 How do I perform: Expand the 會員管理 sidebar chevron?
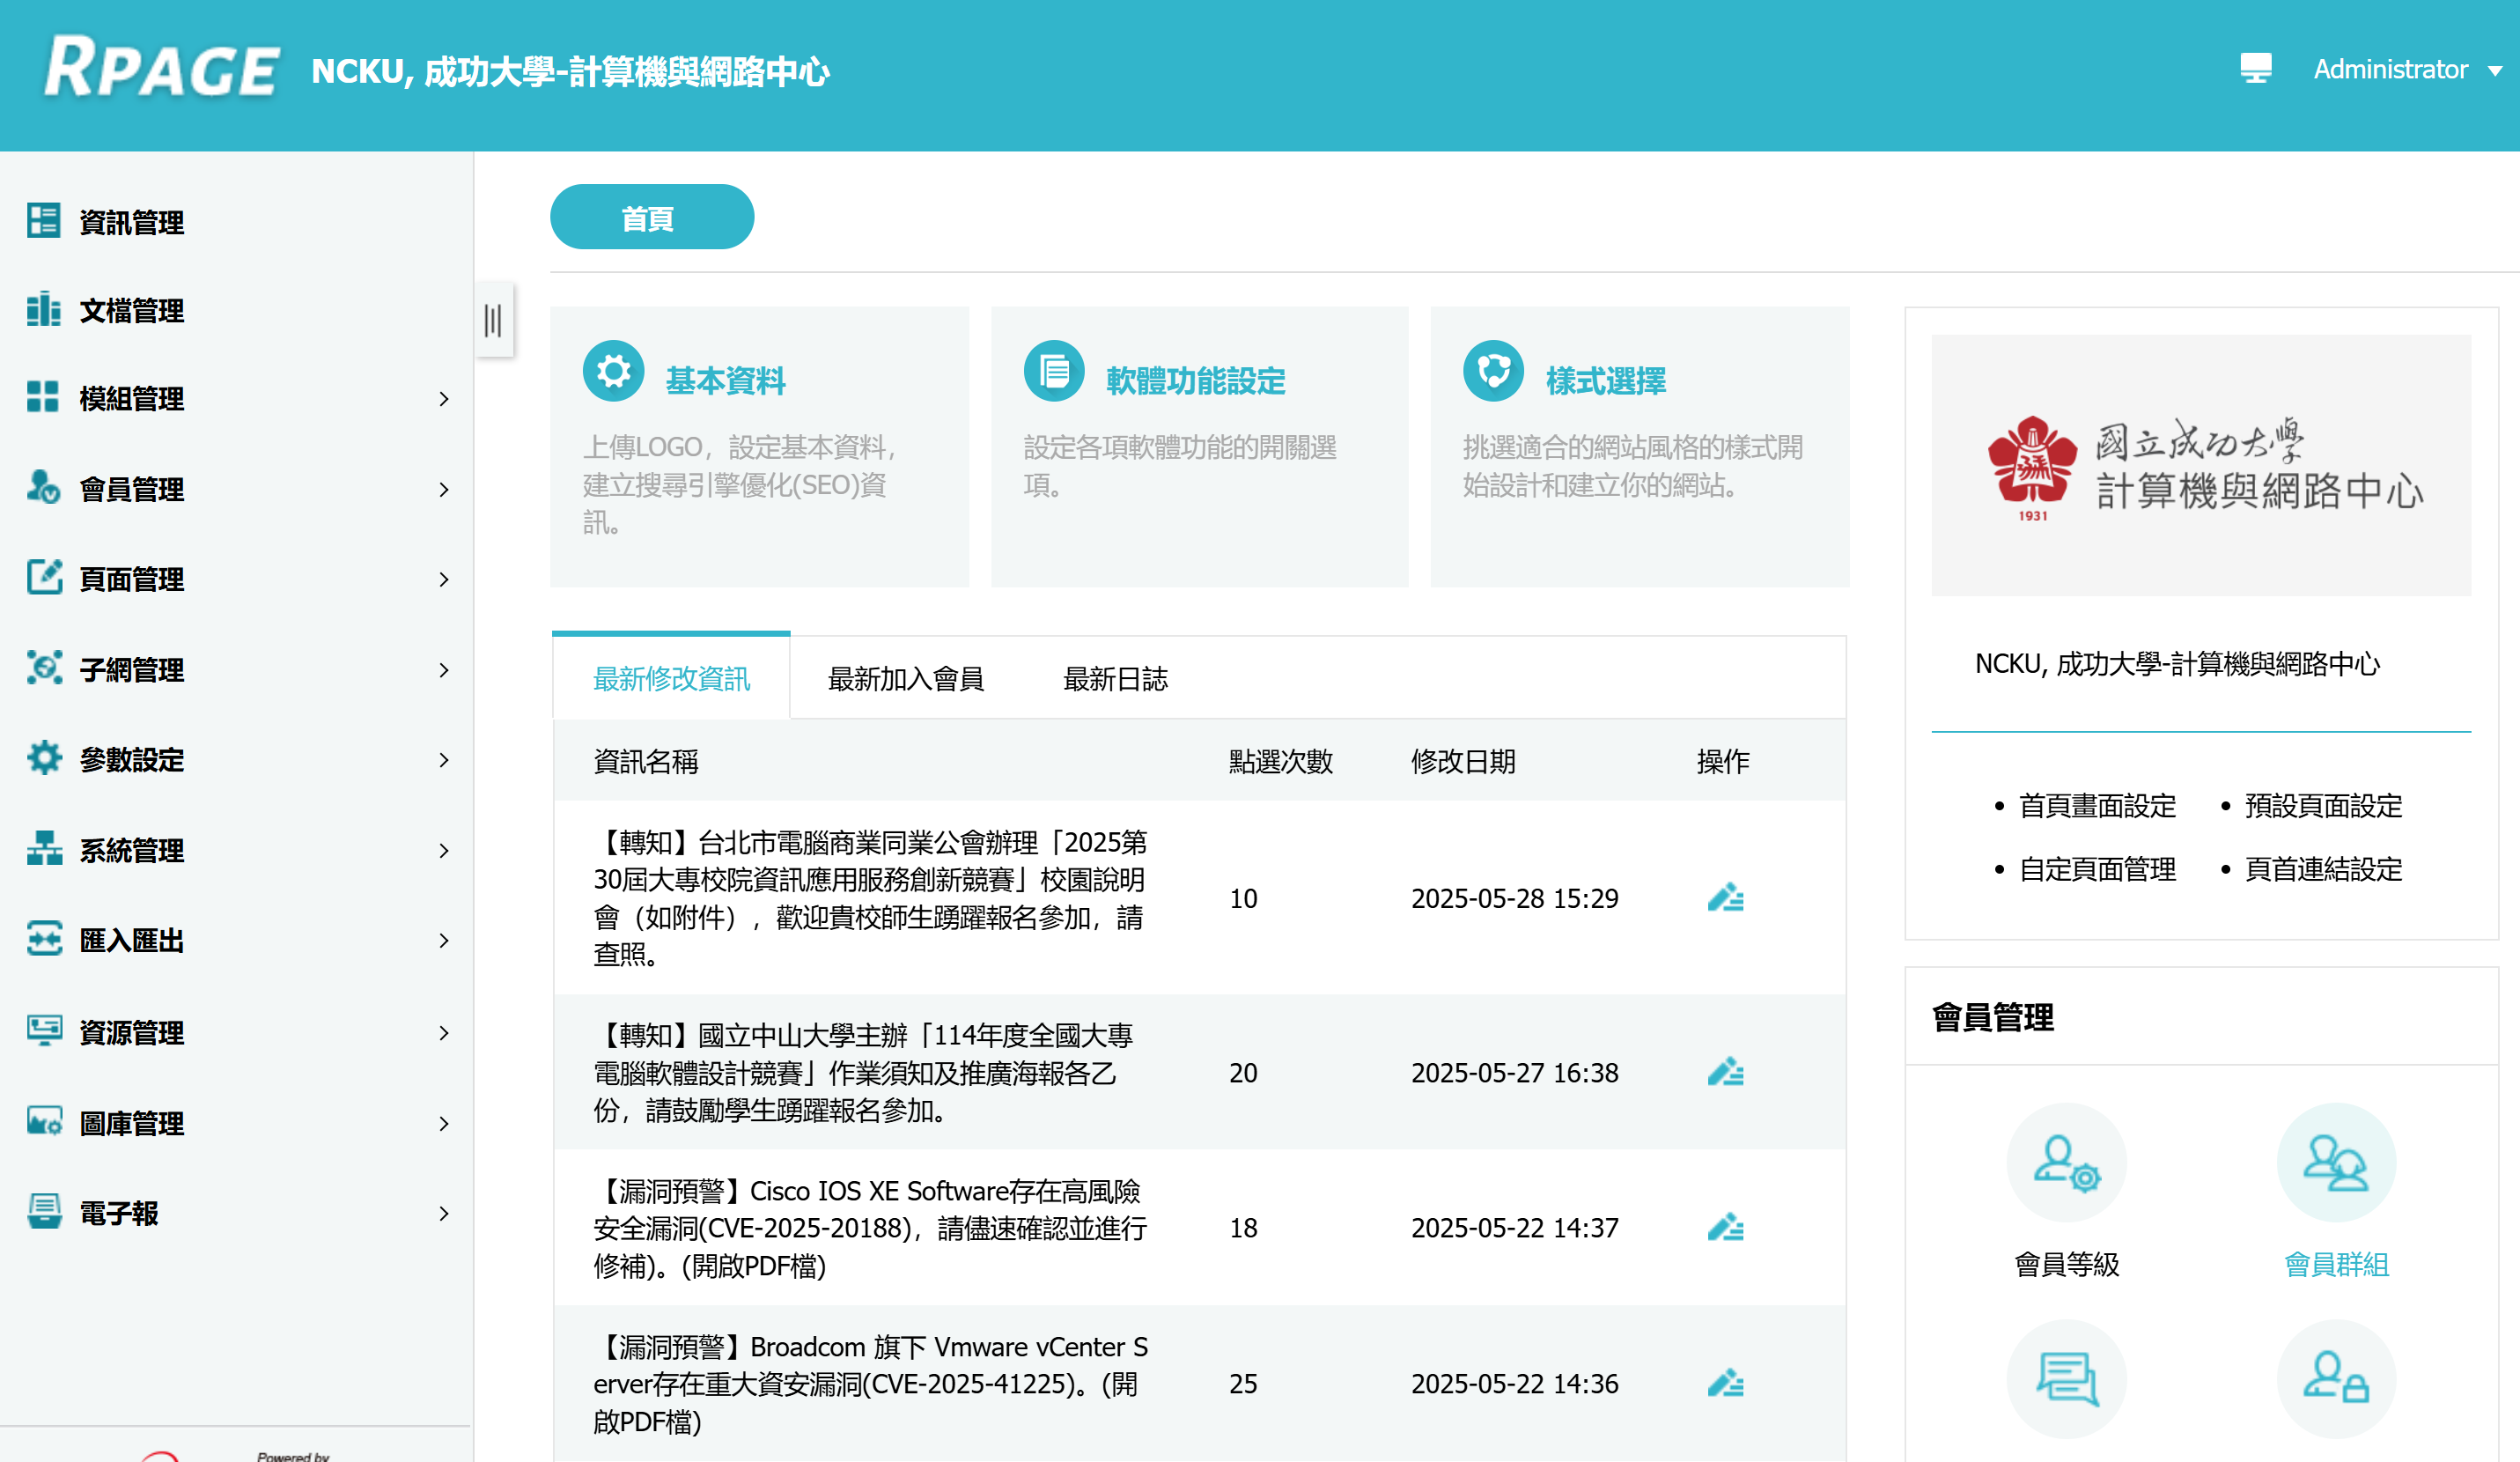tap(444, 489)
